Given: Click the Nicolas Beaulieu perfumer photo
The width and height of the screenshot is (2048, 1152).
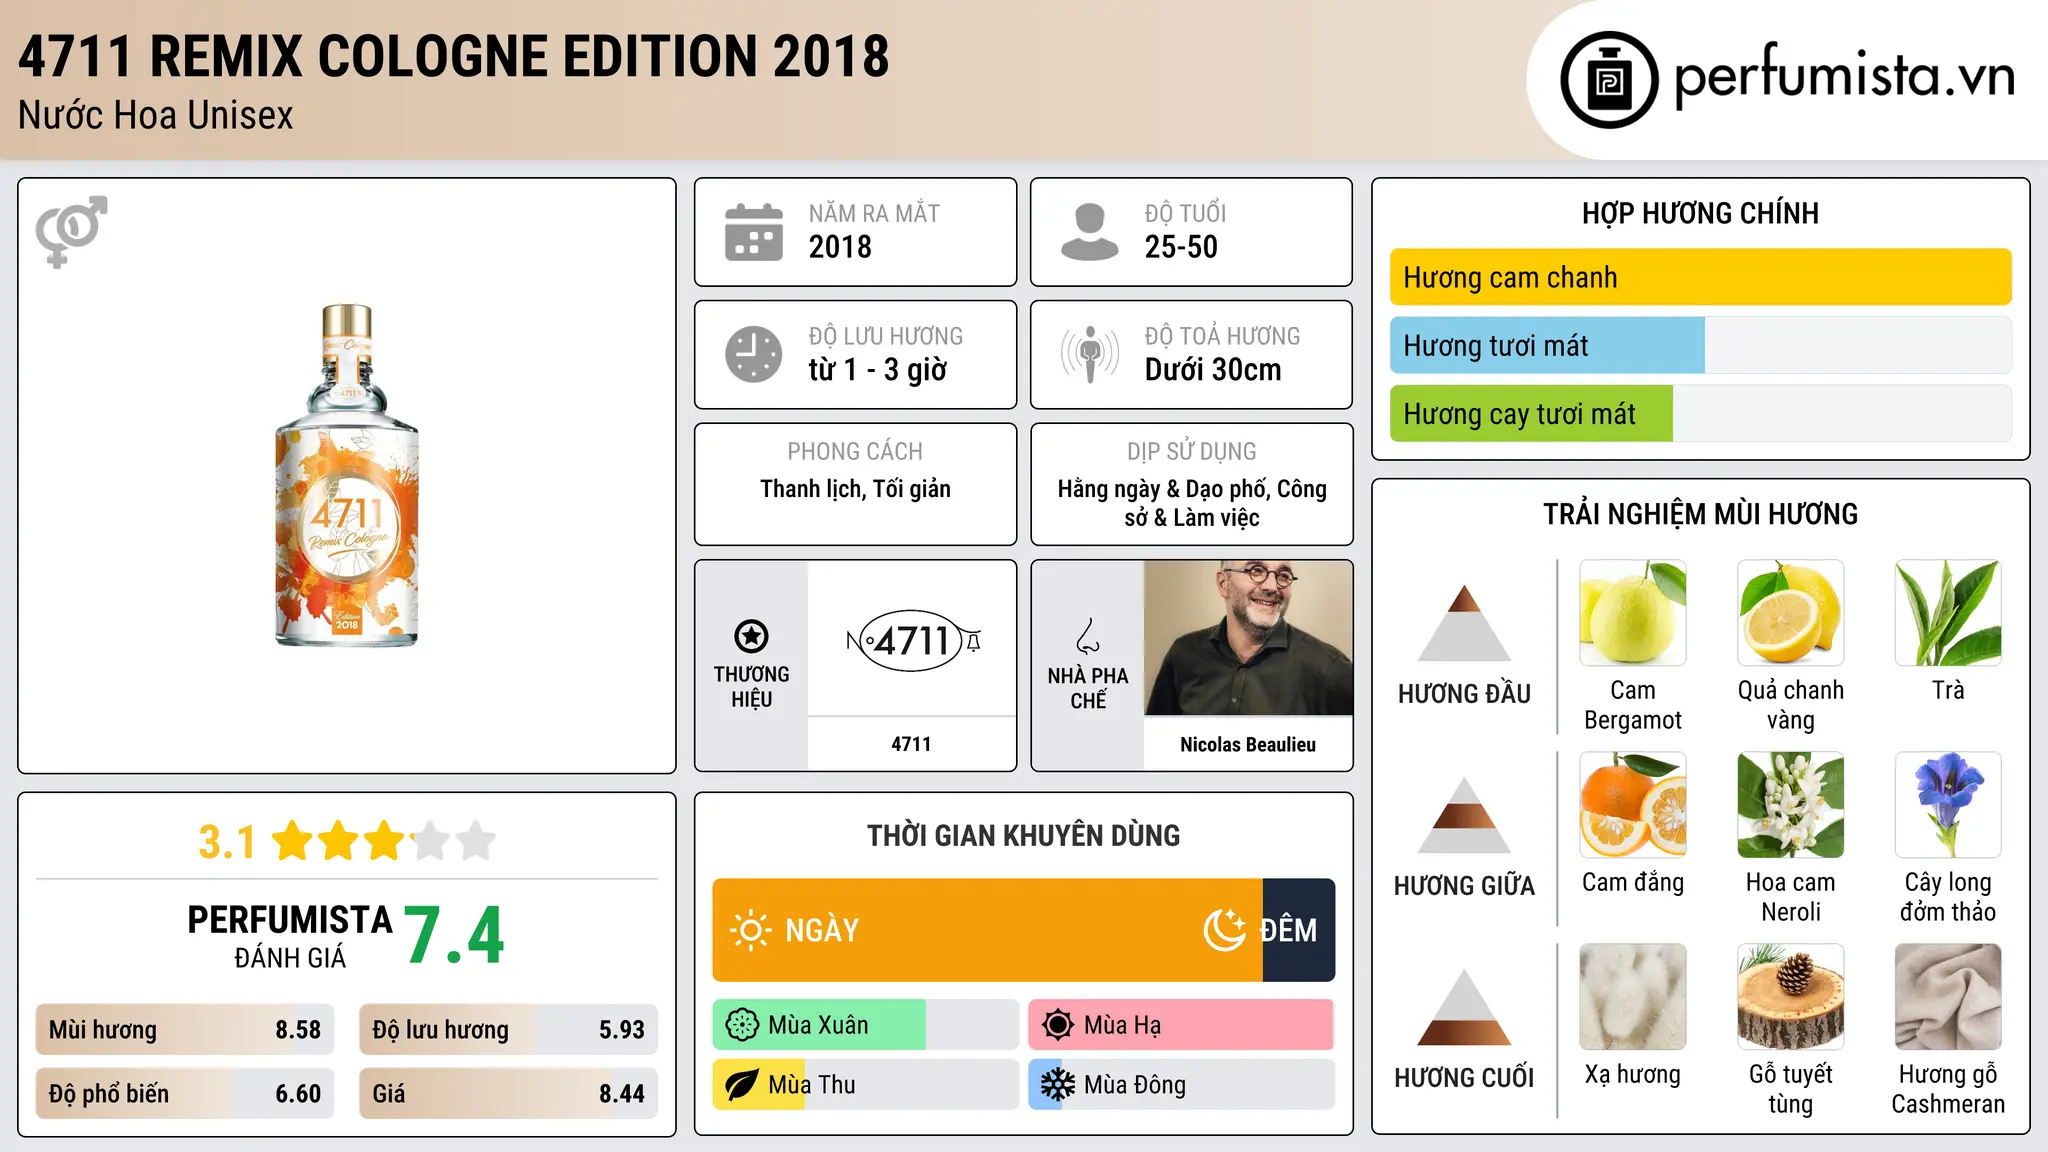Looking at the screenshot, I should pos(1248,638).
